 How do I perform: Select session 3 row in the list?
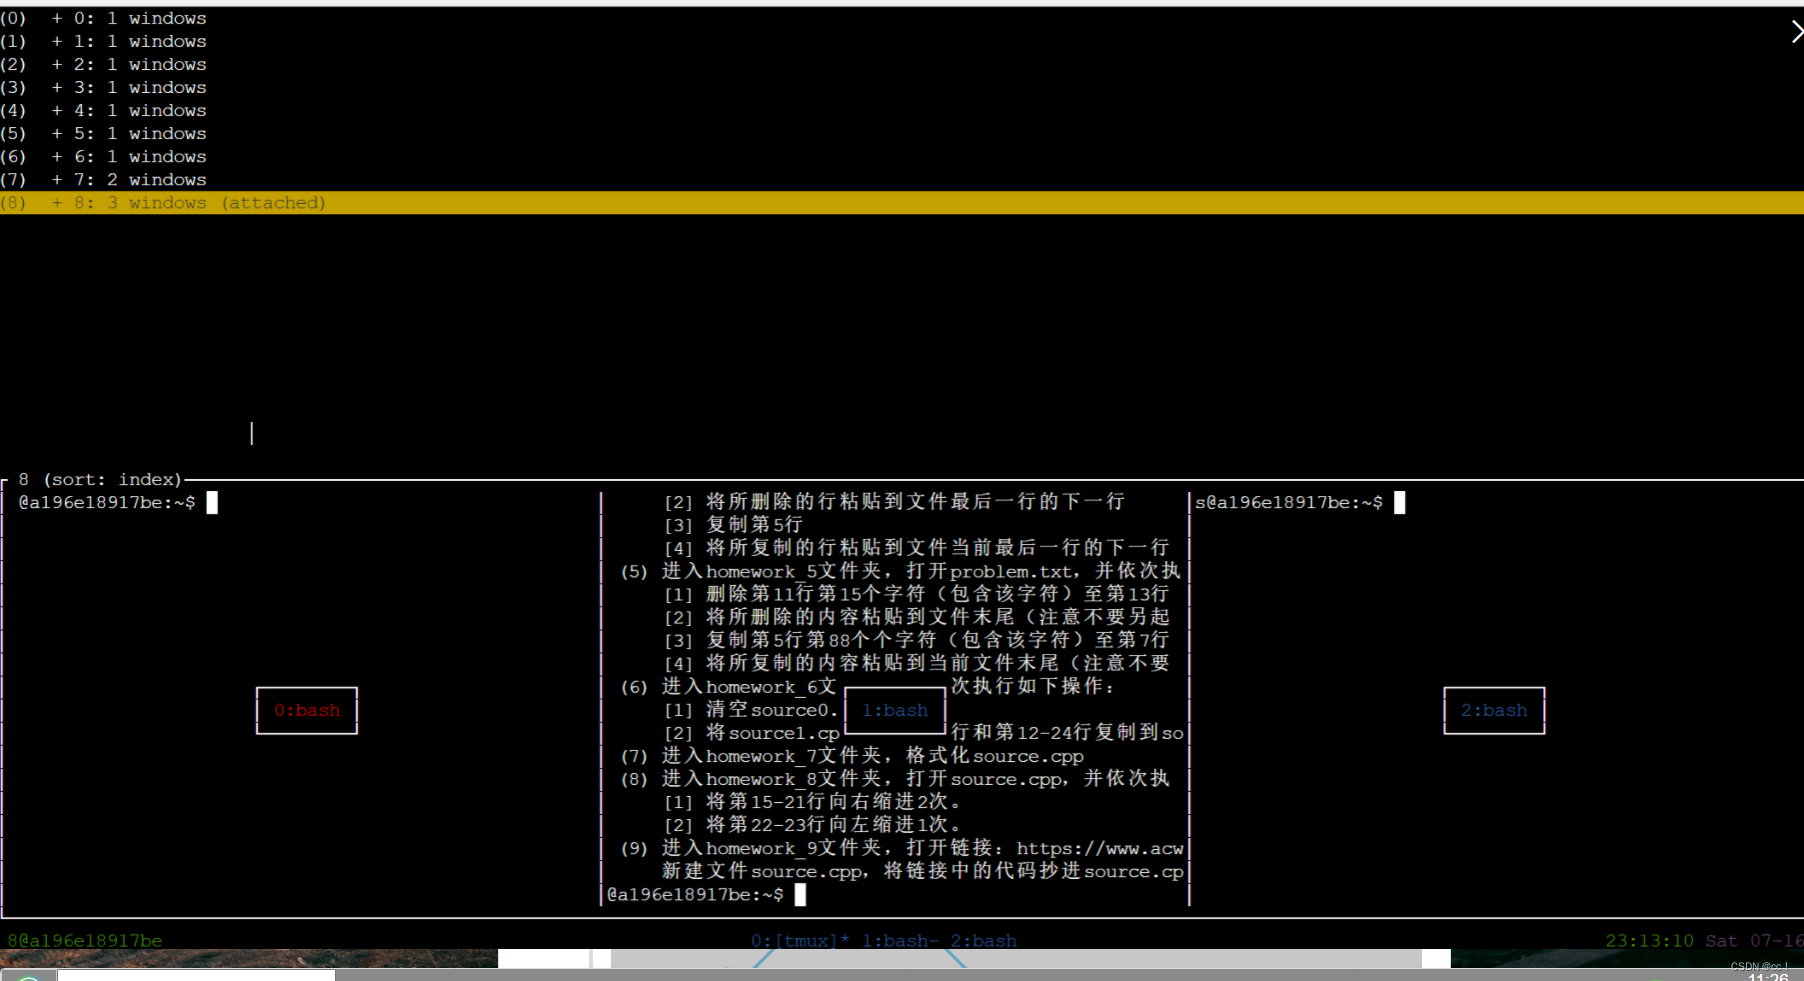(x=902, y=87)
